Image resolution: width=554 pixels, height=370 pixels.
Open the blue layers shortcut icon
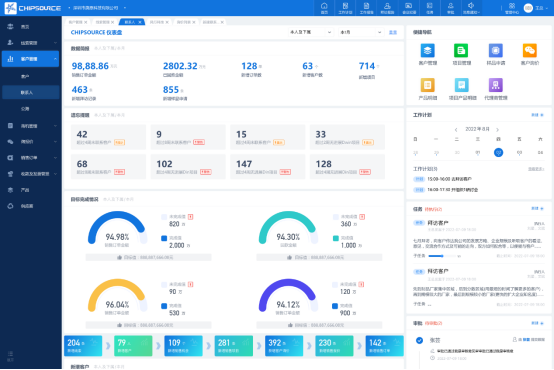pyautogui.click(x=428, y=51)
